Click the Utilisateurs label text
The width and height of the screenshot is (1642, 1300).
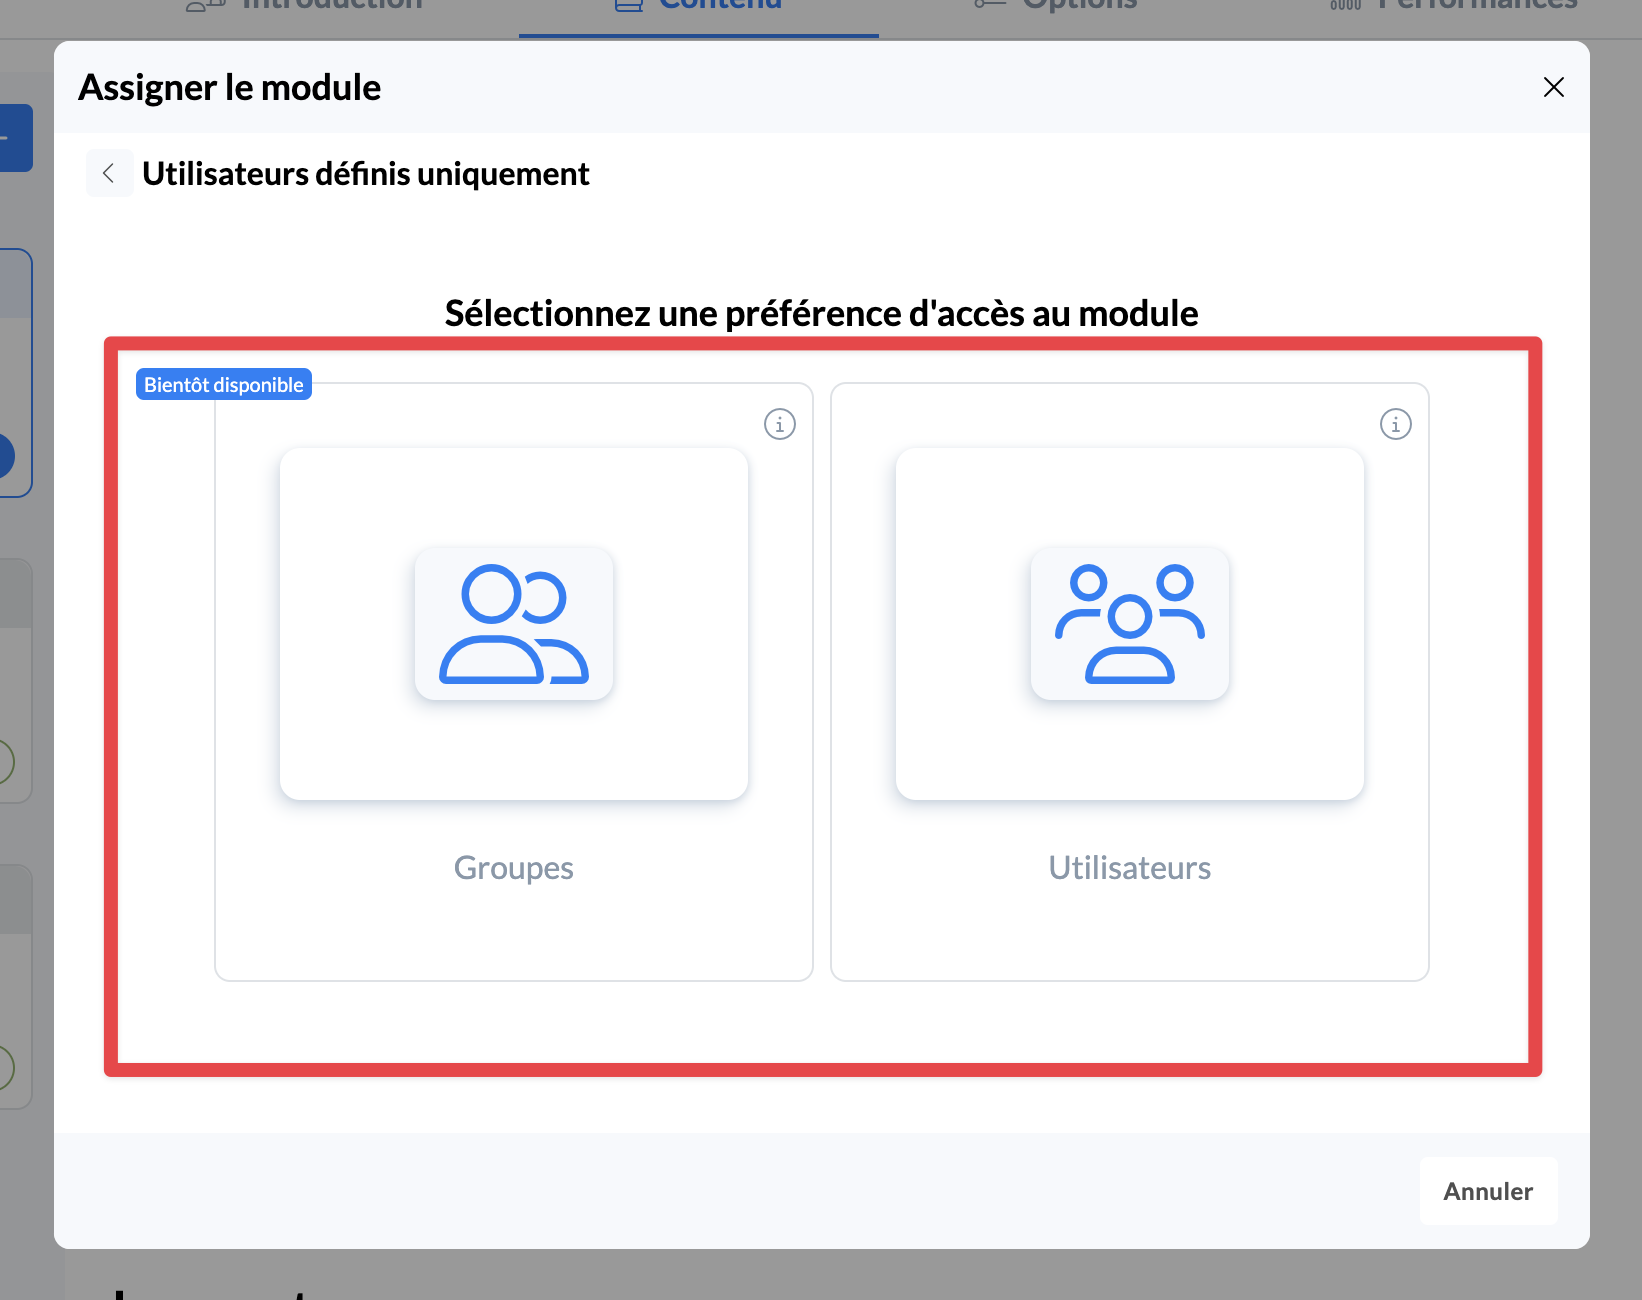1129,867
